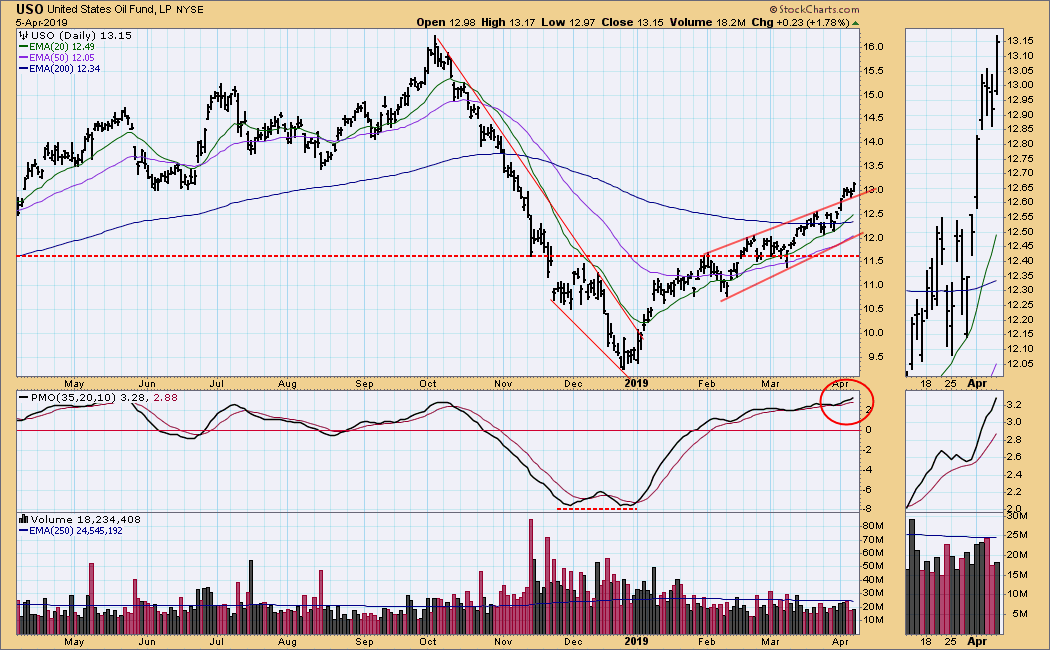This screenshot has width=1050, height=650.
Task: Click the blue line swatch for EMA(250)
Action: tap(23, 531)
